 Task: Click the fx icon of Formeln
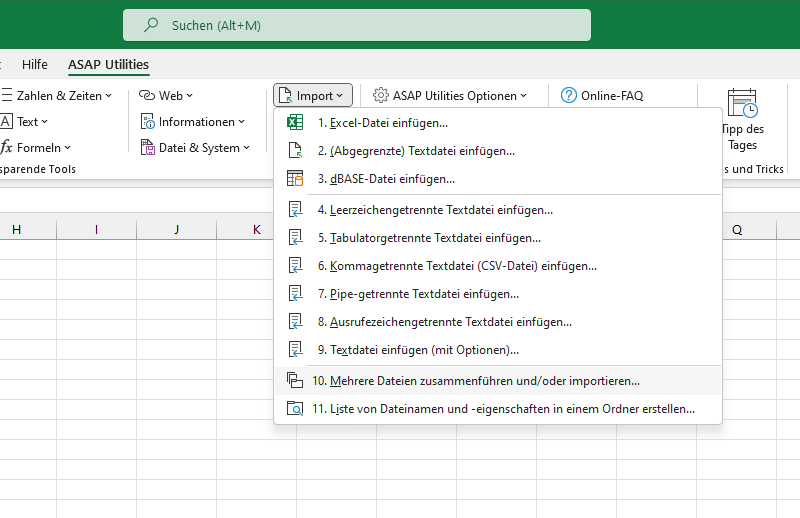click(6, 147)
